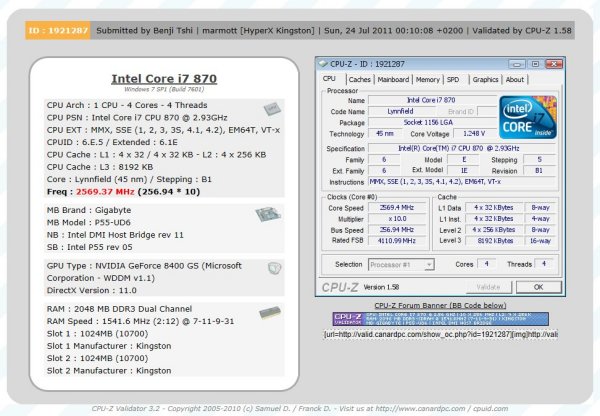Click the Level 2 value 4 x 256 KBytes
Image resolution: width=600 pixels, height=416 pixels.
point(494,230)
